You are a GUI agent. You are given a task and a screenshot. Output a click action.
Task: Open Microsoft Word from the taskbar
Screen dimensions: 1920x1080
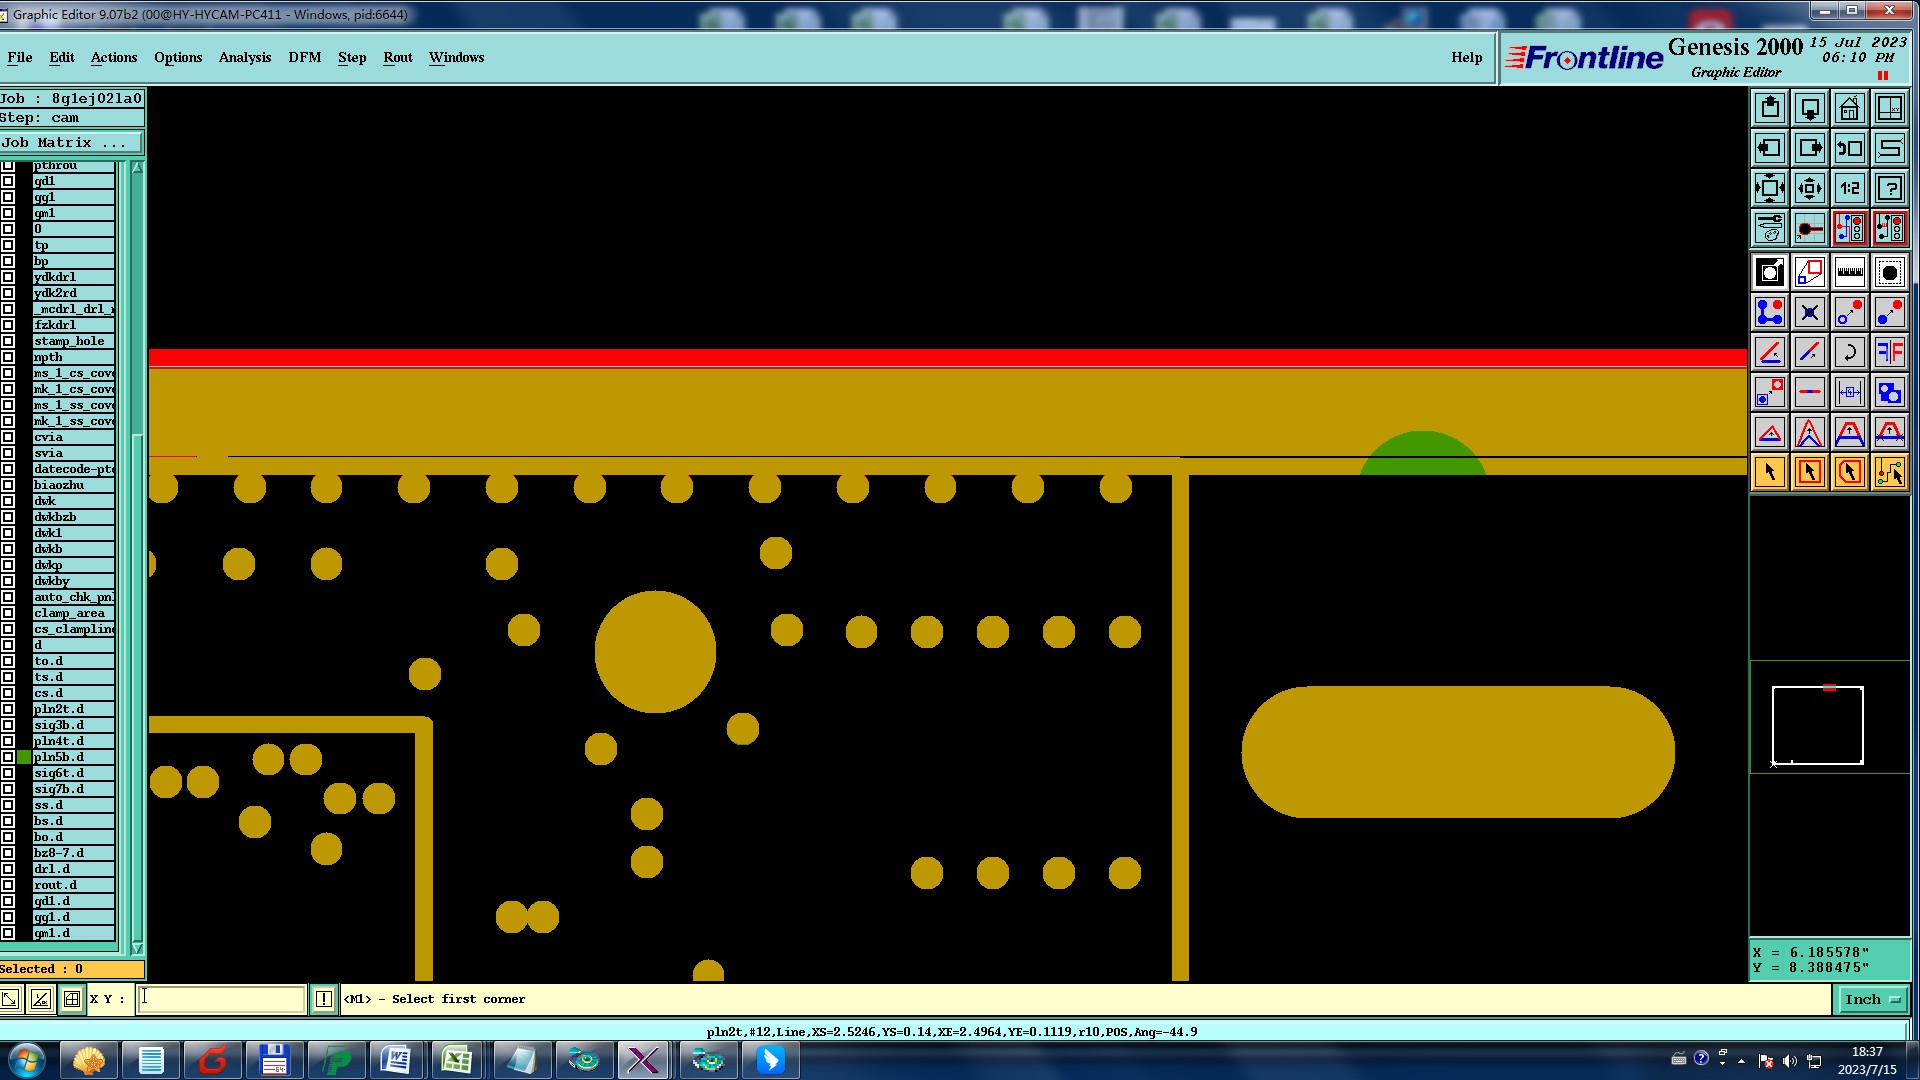pyautogui.click(x=396, y=1060)
